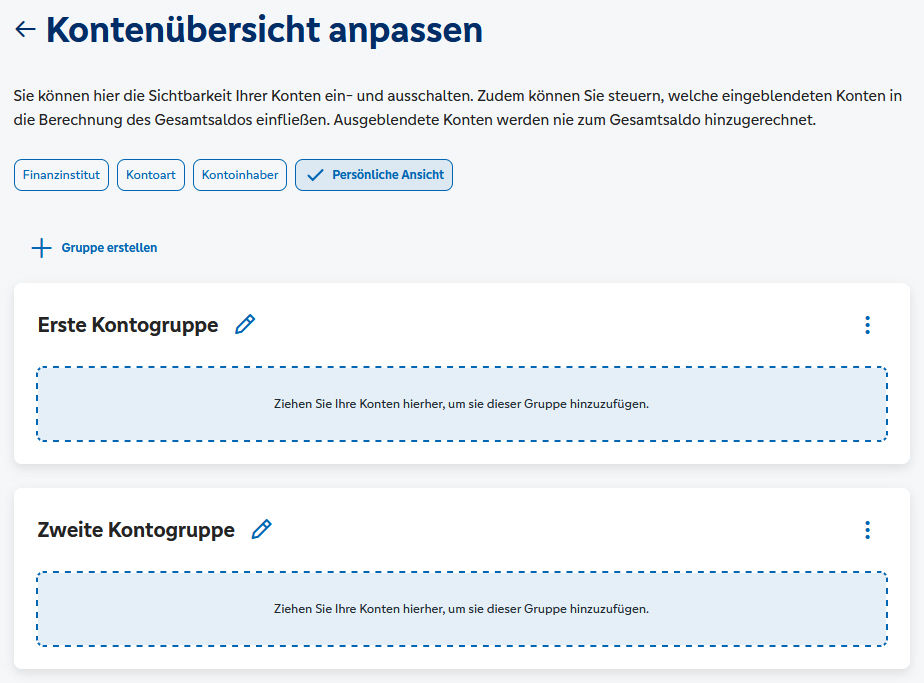924x683 pixels.
Task: Click the drop area in Zweite Kontogruppe
Action: pos(462,609)
